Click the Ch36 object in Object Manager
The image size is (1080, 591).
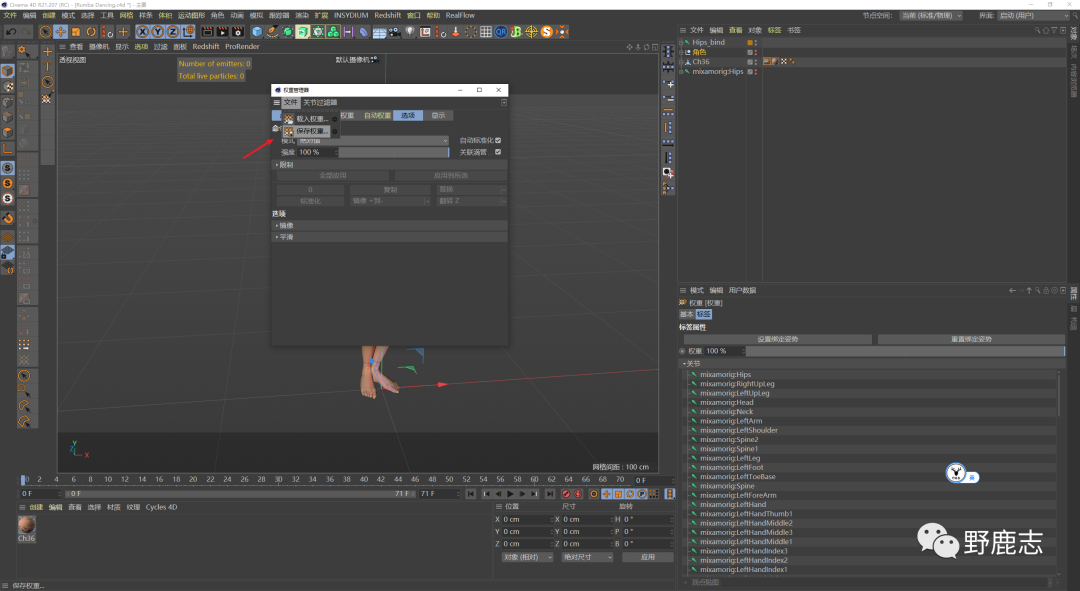701,62
